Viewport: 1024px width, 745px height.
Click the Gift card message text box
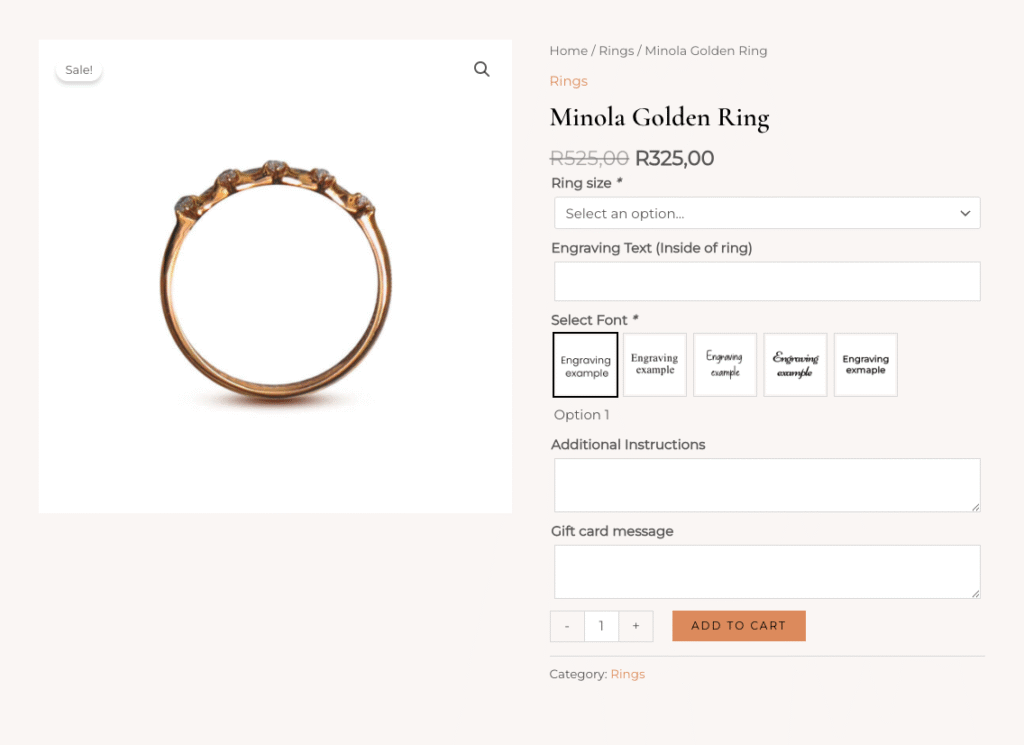766,571
